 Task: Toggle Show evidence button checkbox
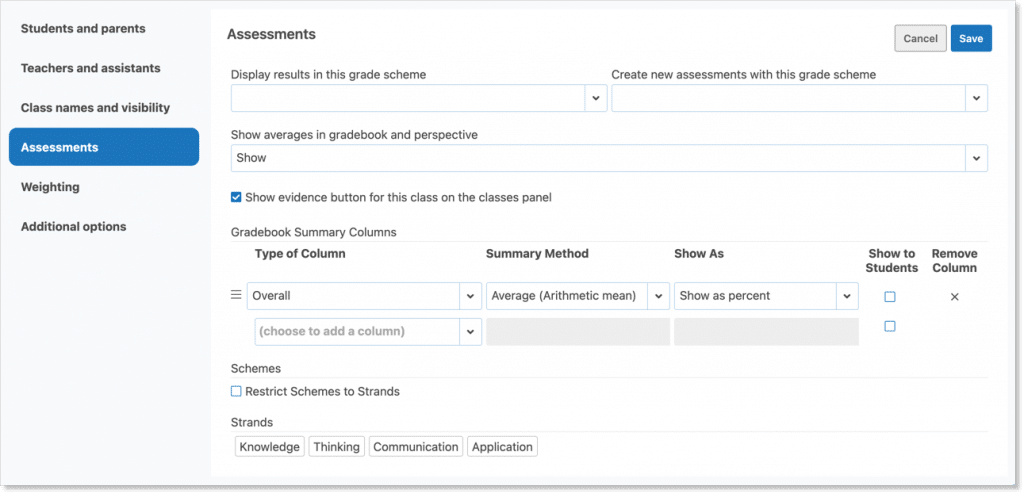click(237, 197)
